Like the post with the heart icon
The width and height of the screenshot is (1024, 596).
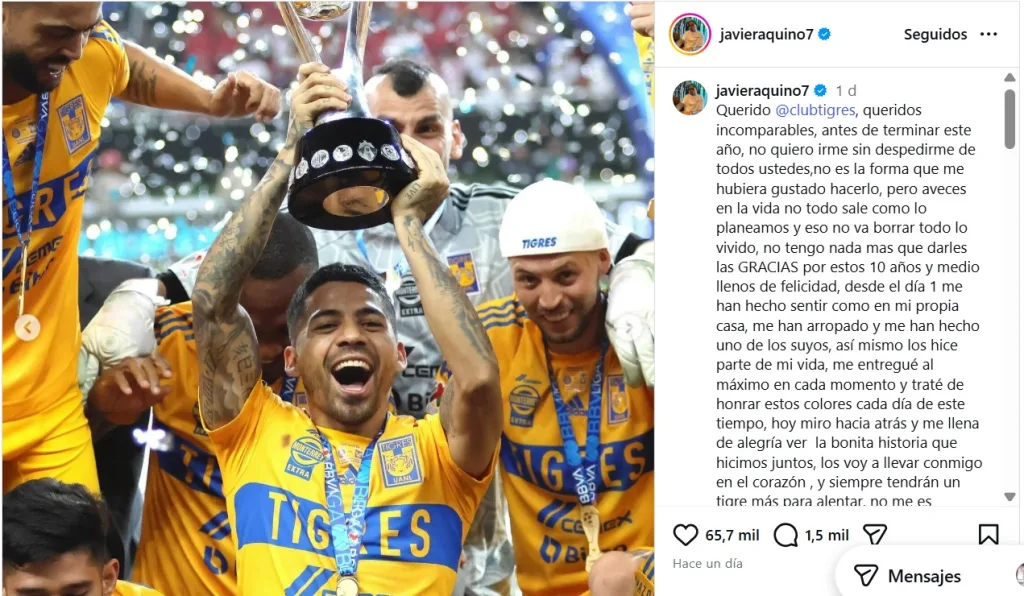pos(685,535)
